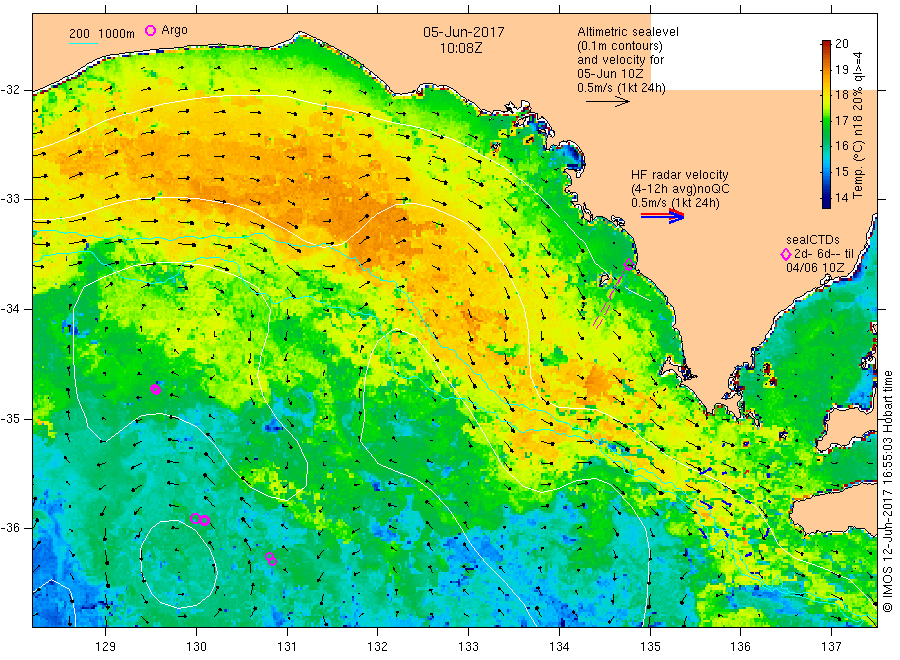
Task: Click the '04/06 10Z' text
Action: tap(815, 268)
